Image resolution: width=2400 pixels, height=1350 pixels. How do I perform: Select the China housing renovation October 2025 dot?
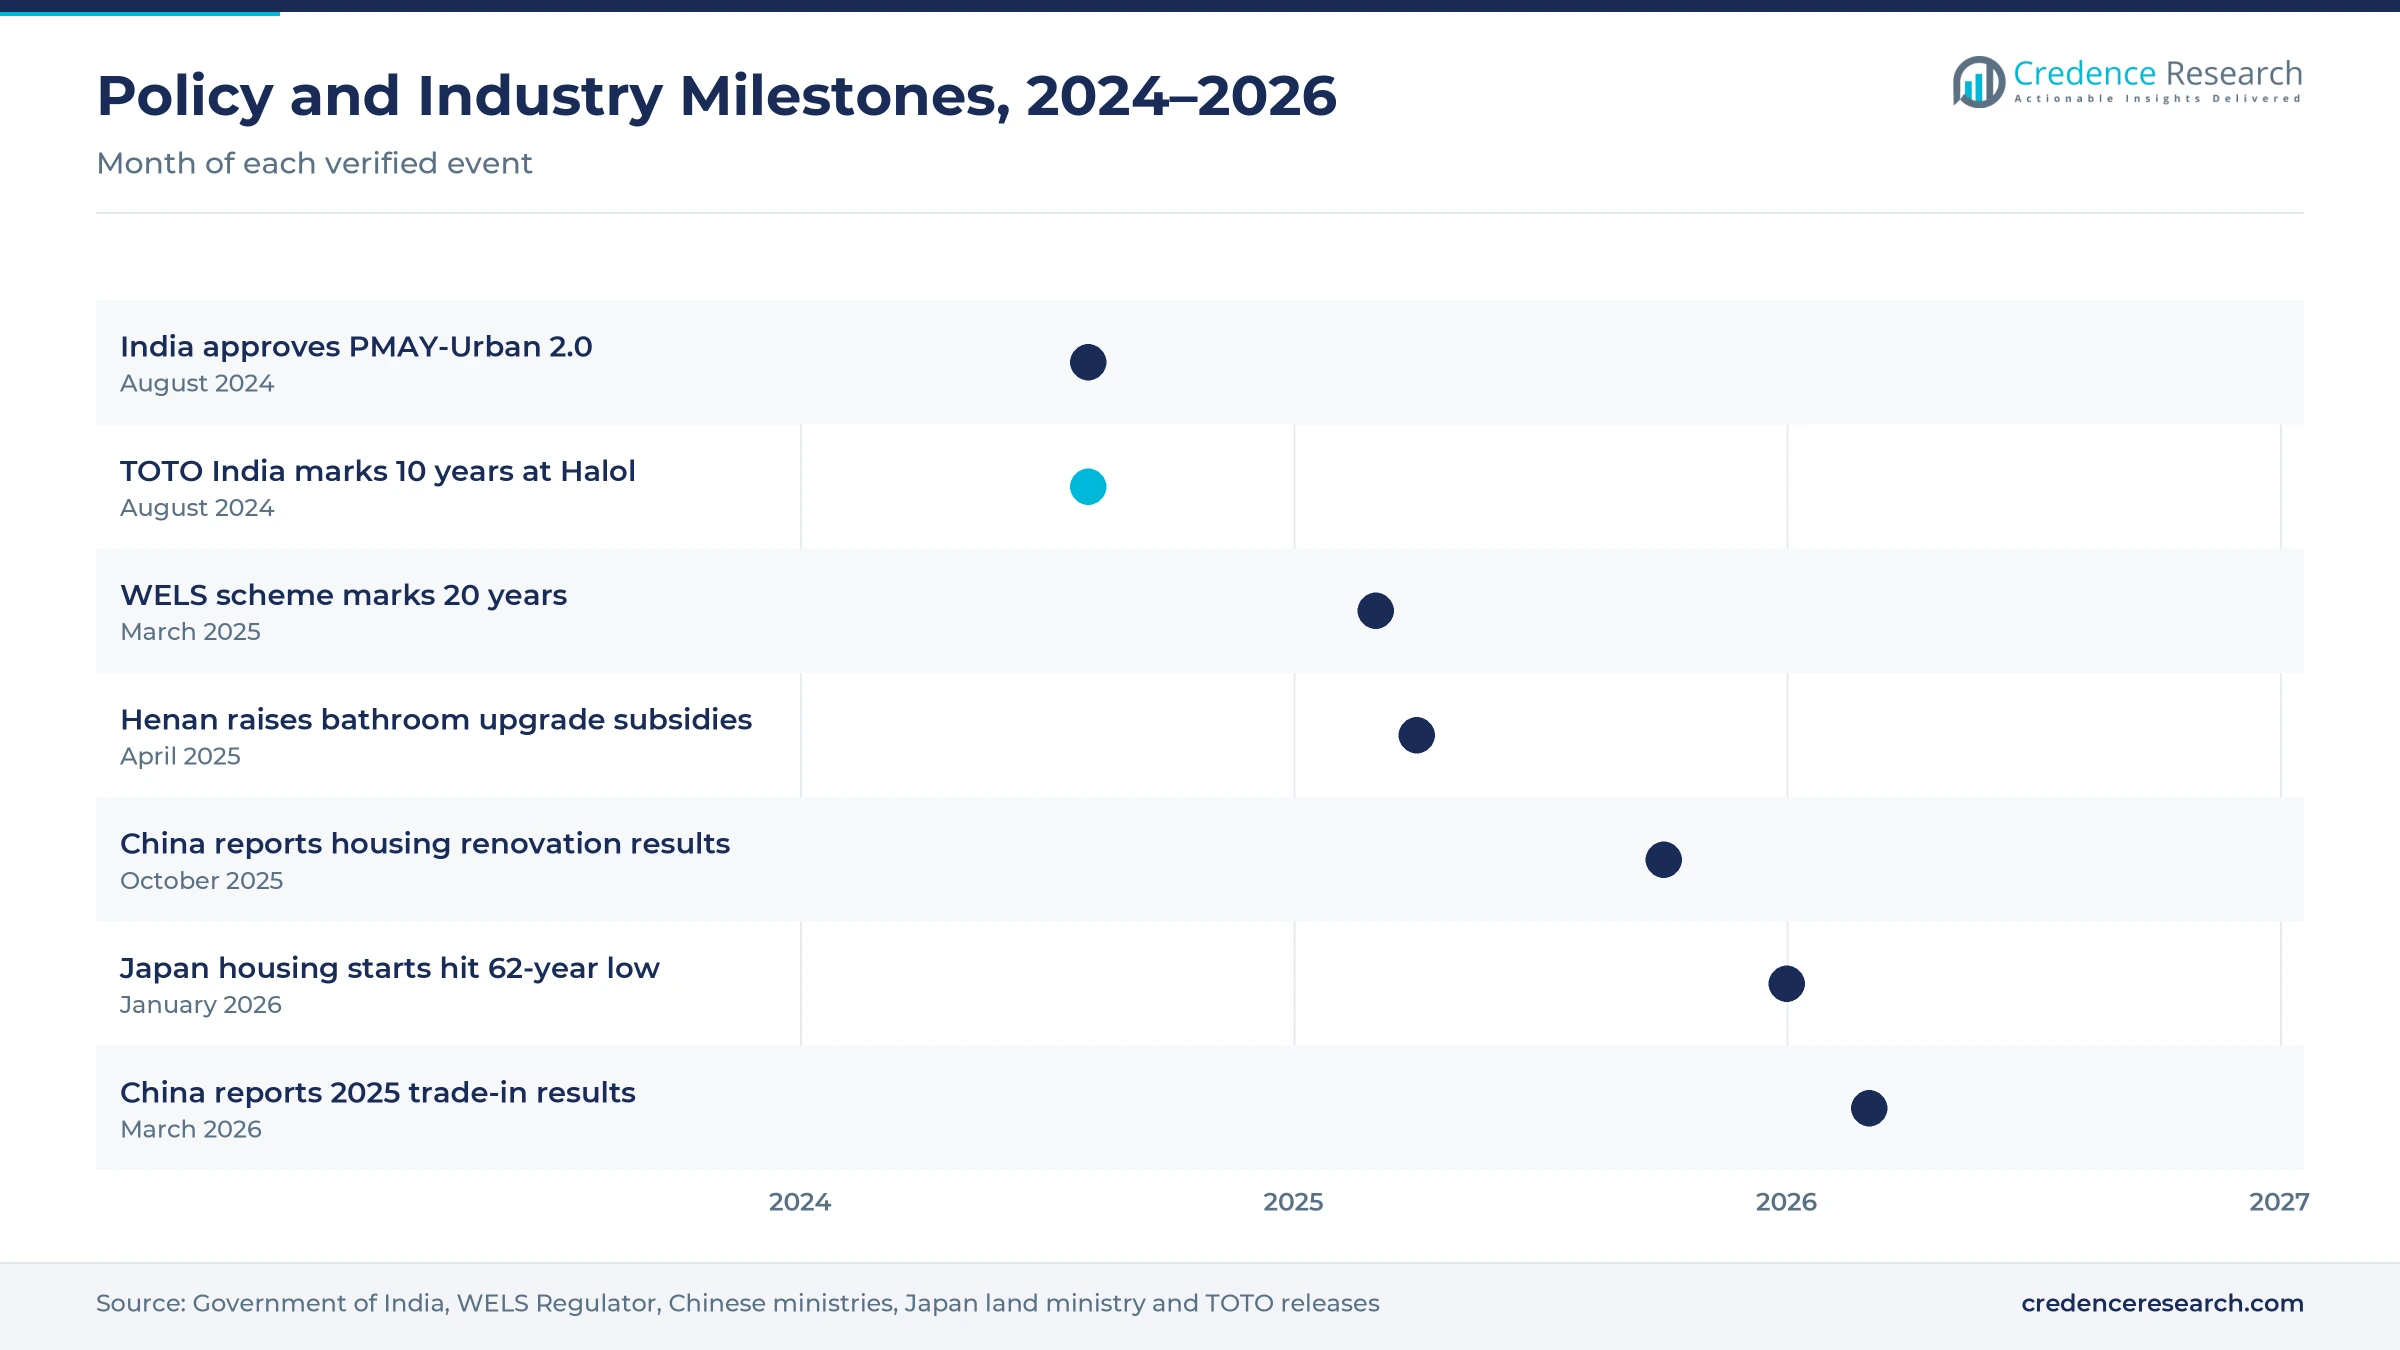click(1663, 860)
